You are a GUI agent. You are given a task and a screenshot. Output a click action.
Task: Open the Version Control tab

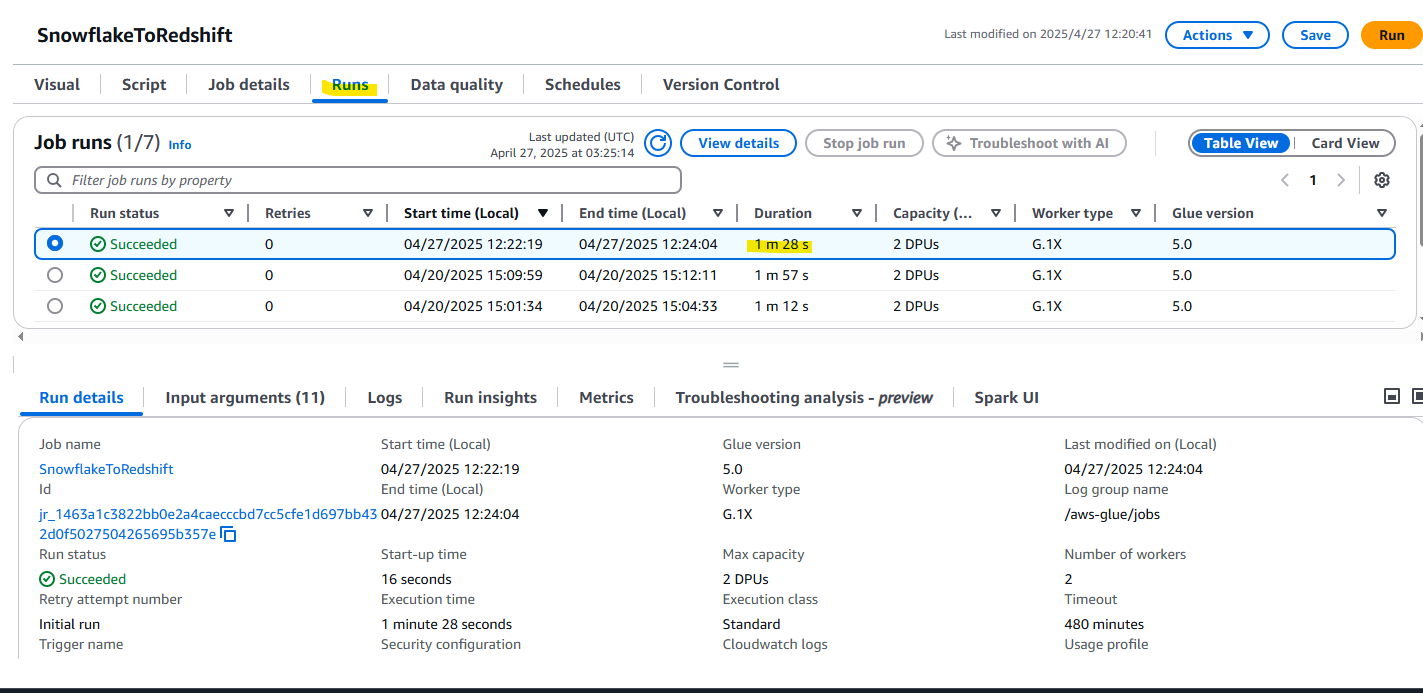point(721,85)
